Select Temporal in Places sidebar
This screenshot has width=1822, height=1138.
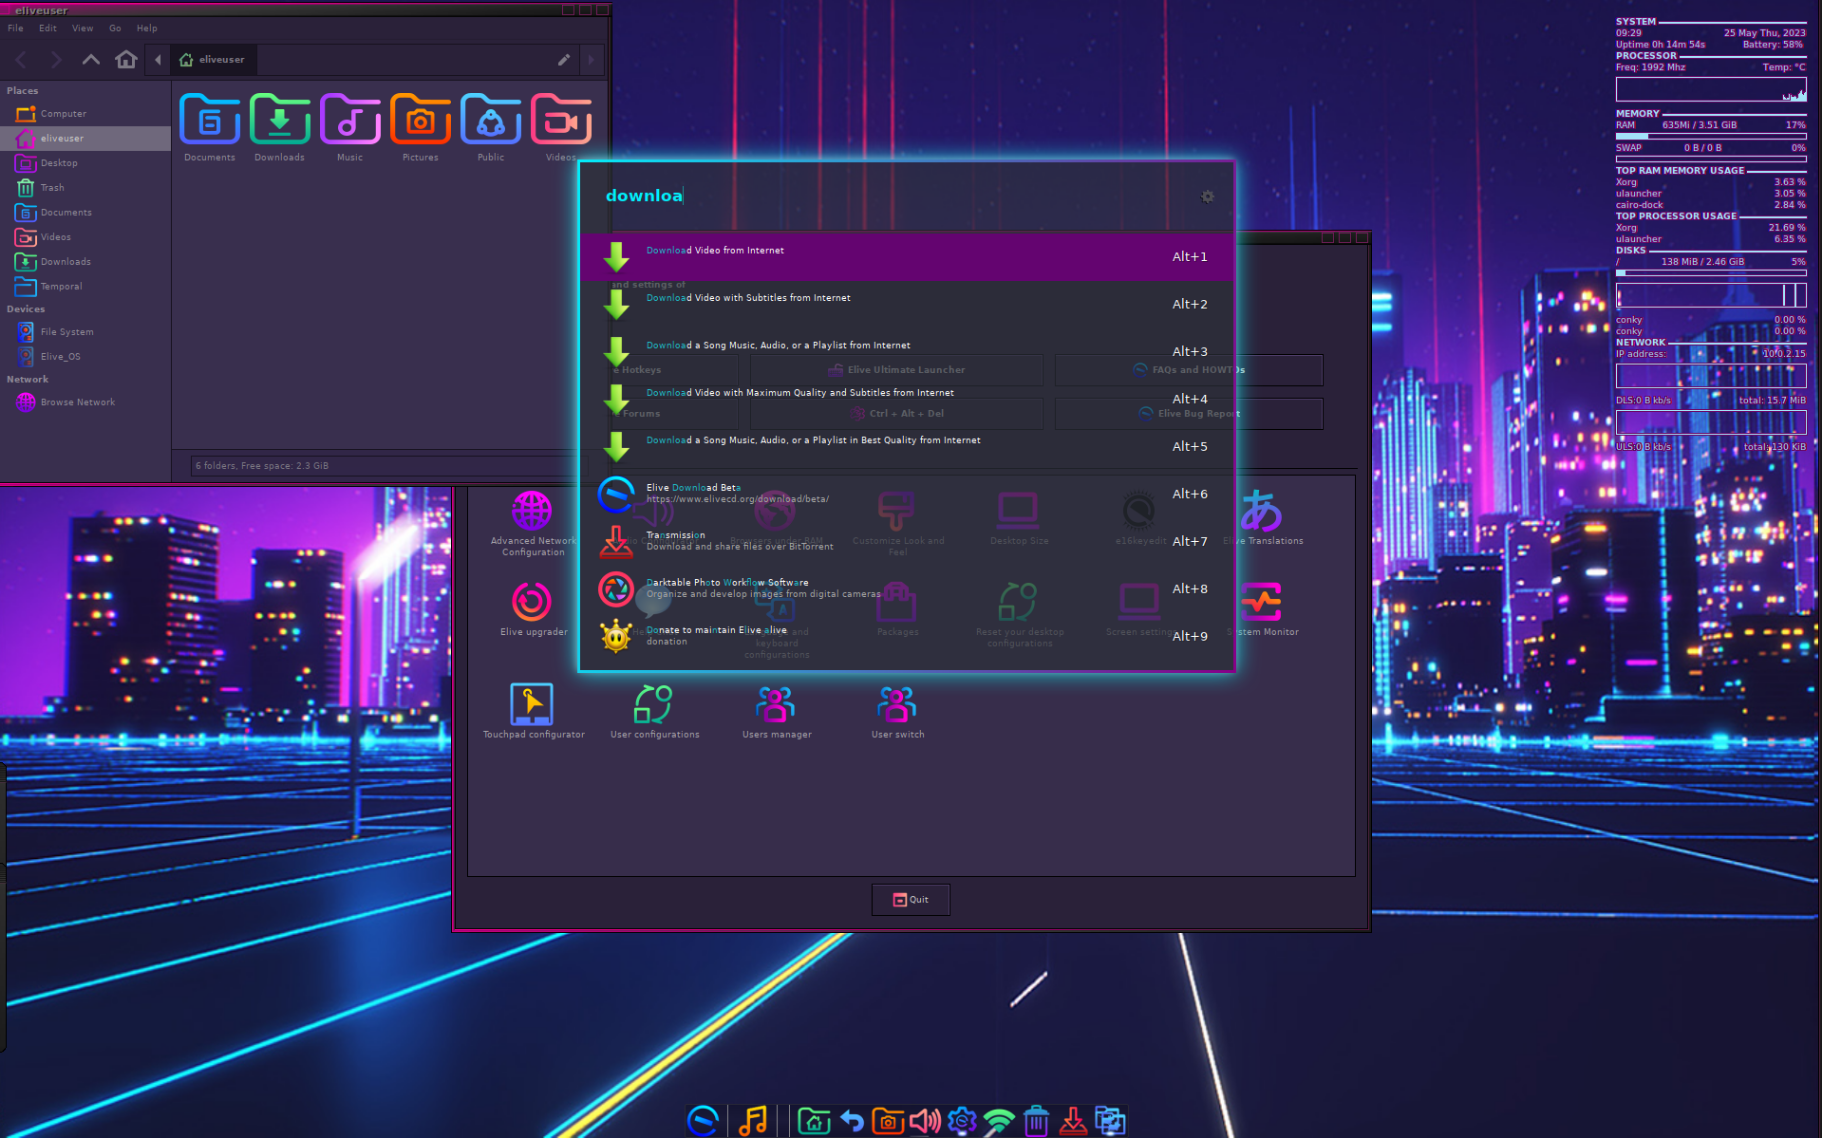(x=85, y=286)
